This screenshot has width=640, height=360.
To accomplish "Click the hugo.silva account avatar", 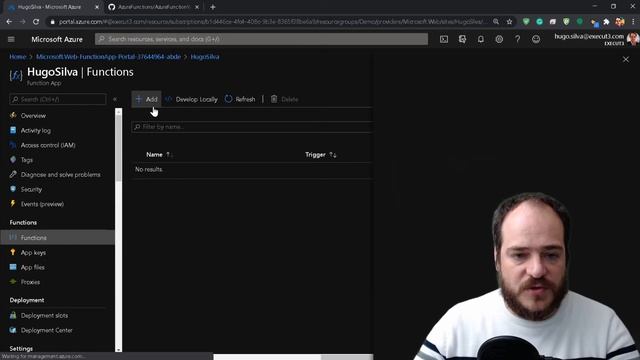I will pyautogui.click(x=633, y=39).
